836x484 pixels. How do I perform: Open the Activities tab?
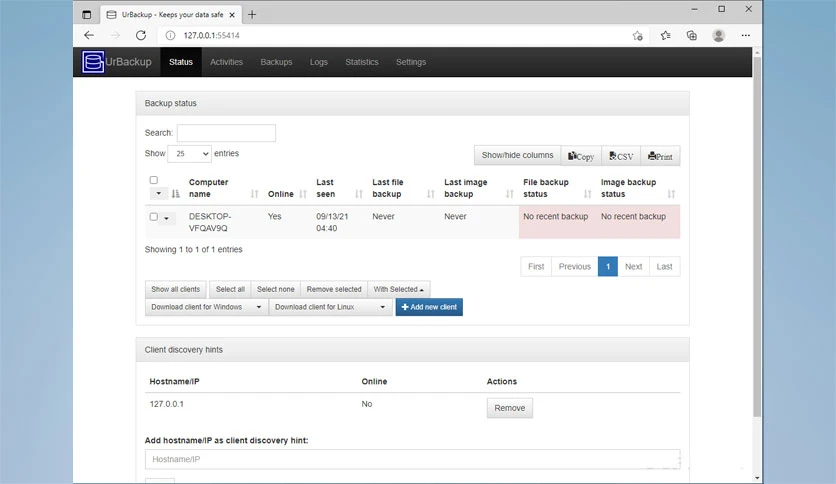tap(226, 62)
